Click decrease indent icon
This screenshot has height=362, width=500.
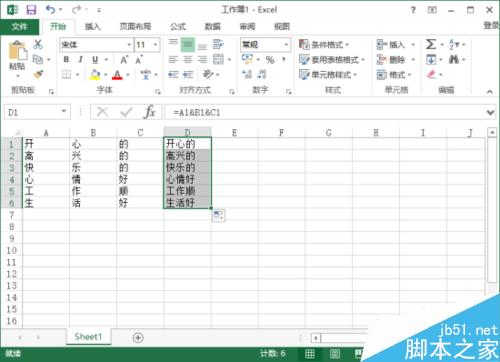coord(173,74)
